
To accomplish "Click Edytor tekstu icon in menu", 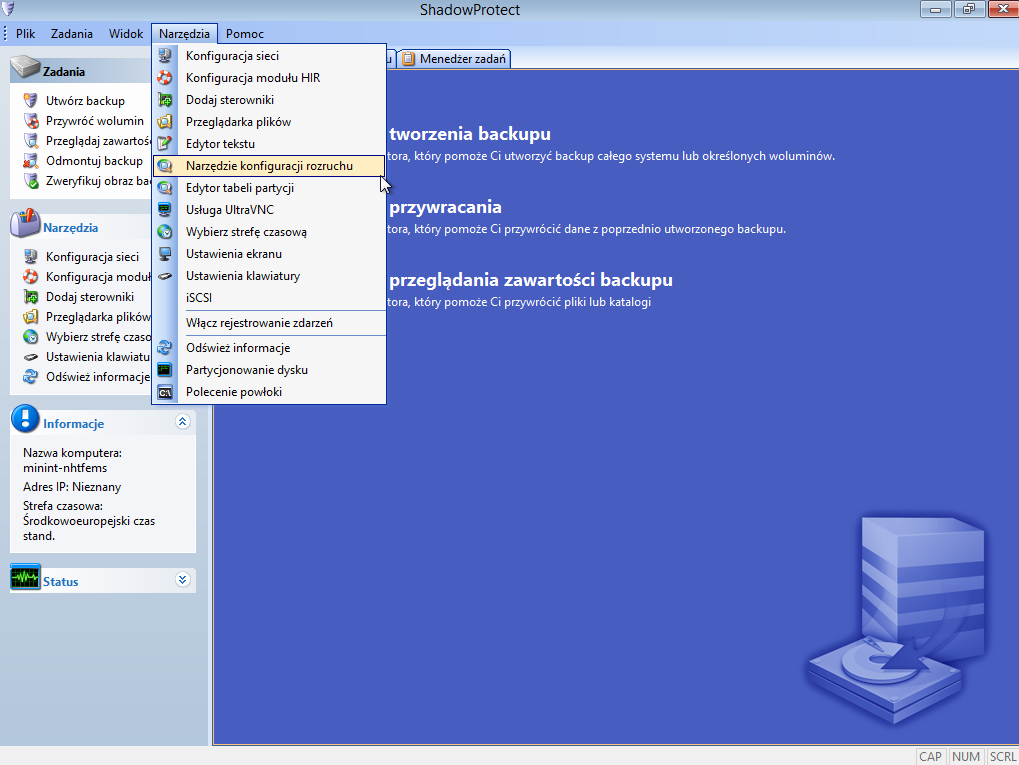I will (165, 144).
